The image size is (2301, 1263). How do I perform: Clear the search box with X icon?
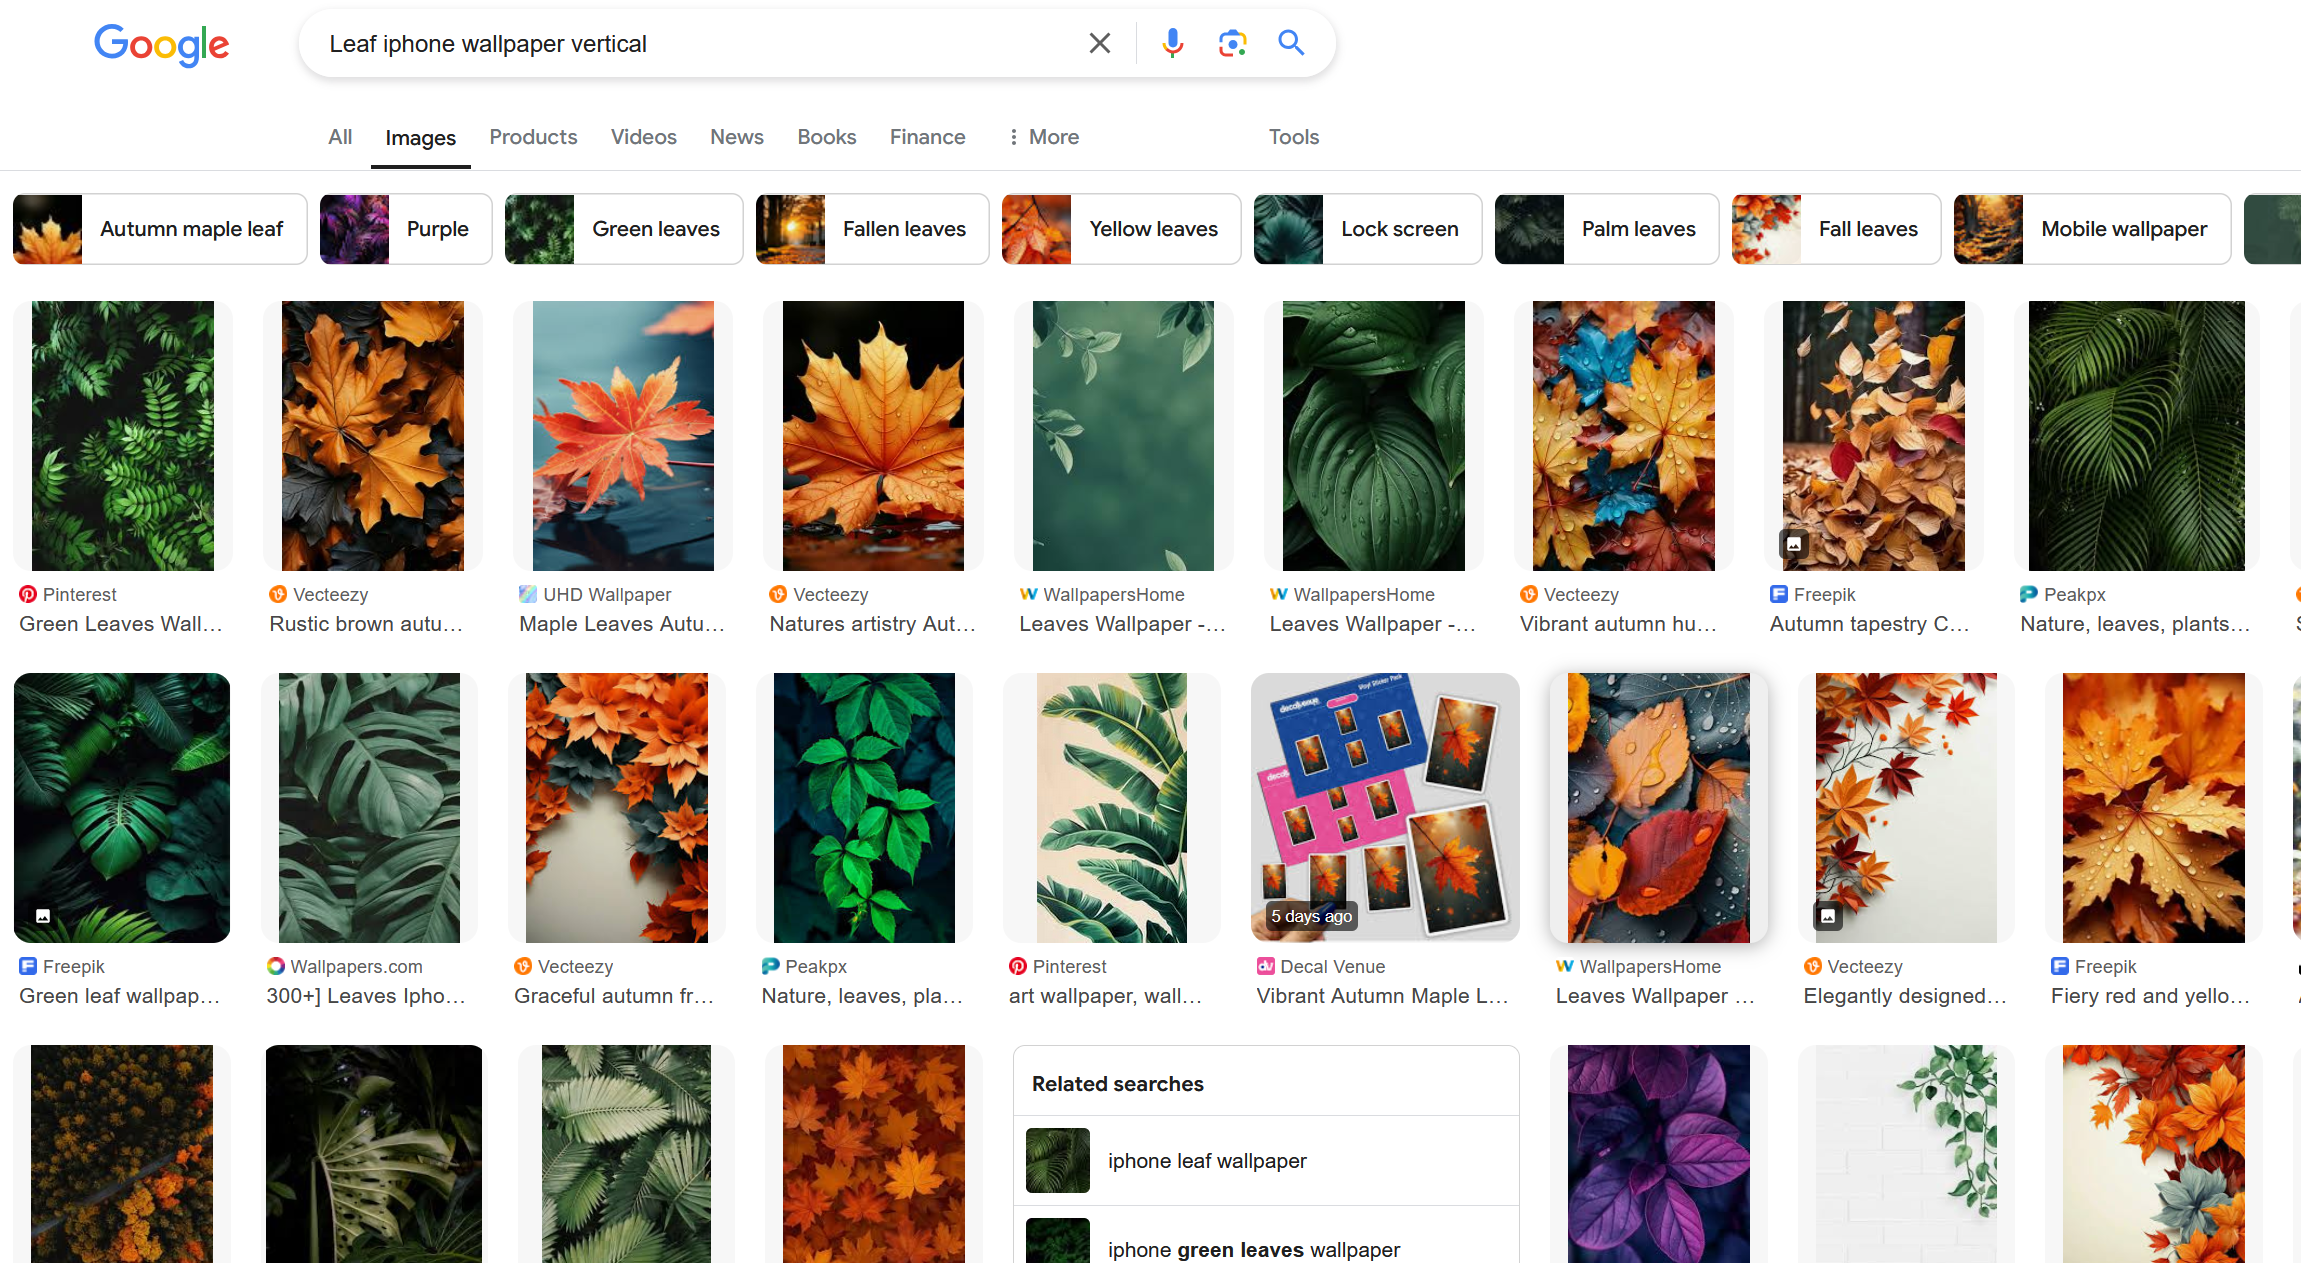click(x=1099, y=43)
